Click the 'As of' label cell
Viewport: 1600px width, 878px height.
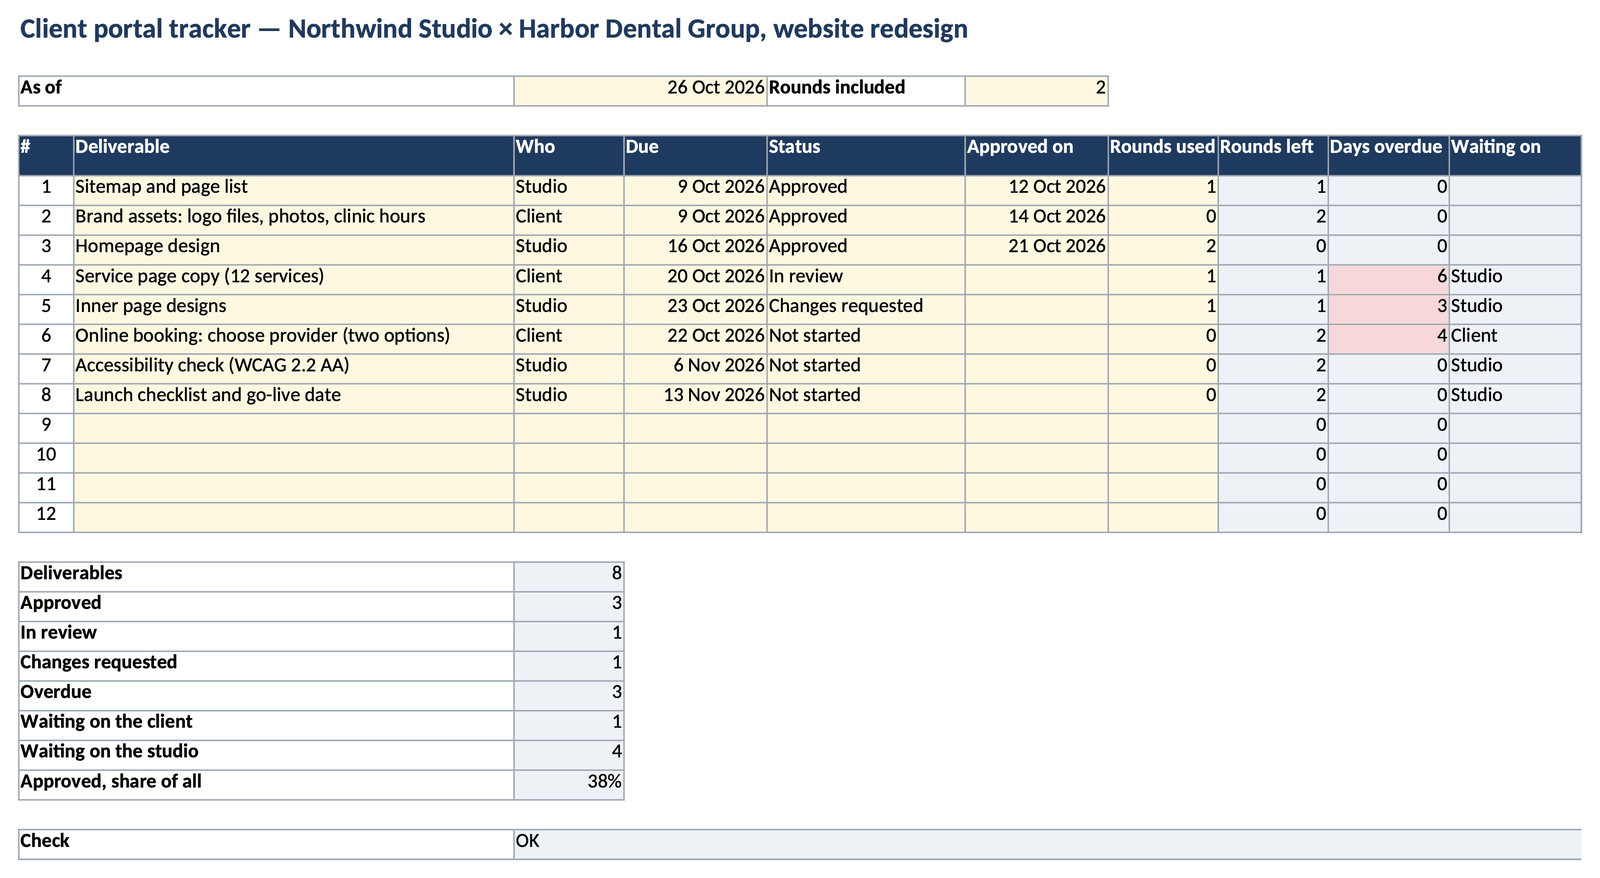click(x=266, y=91)
